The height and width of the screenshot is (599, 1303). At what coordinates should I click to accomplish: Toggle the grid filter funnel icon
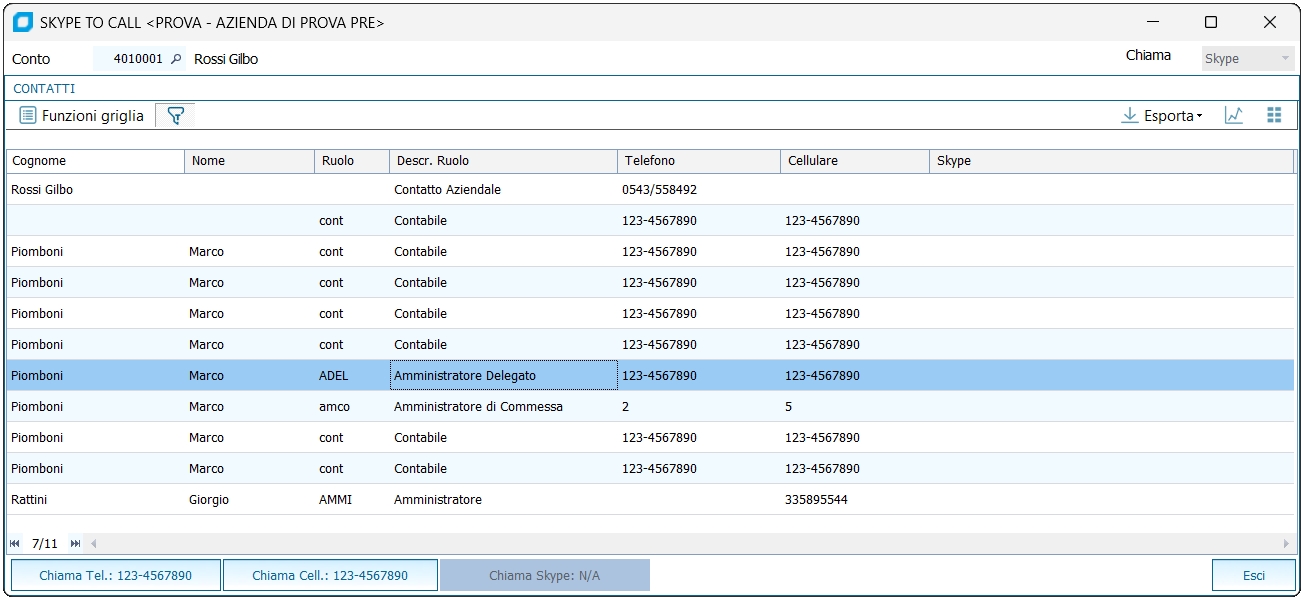click(175, 116)
